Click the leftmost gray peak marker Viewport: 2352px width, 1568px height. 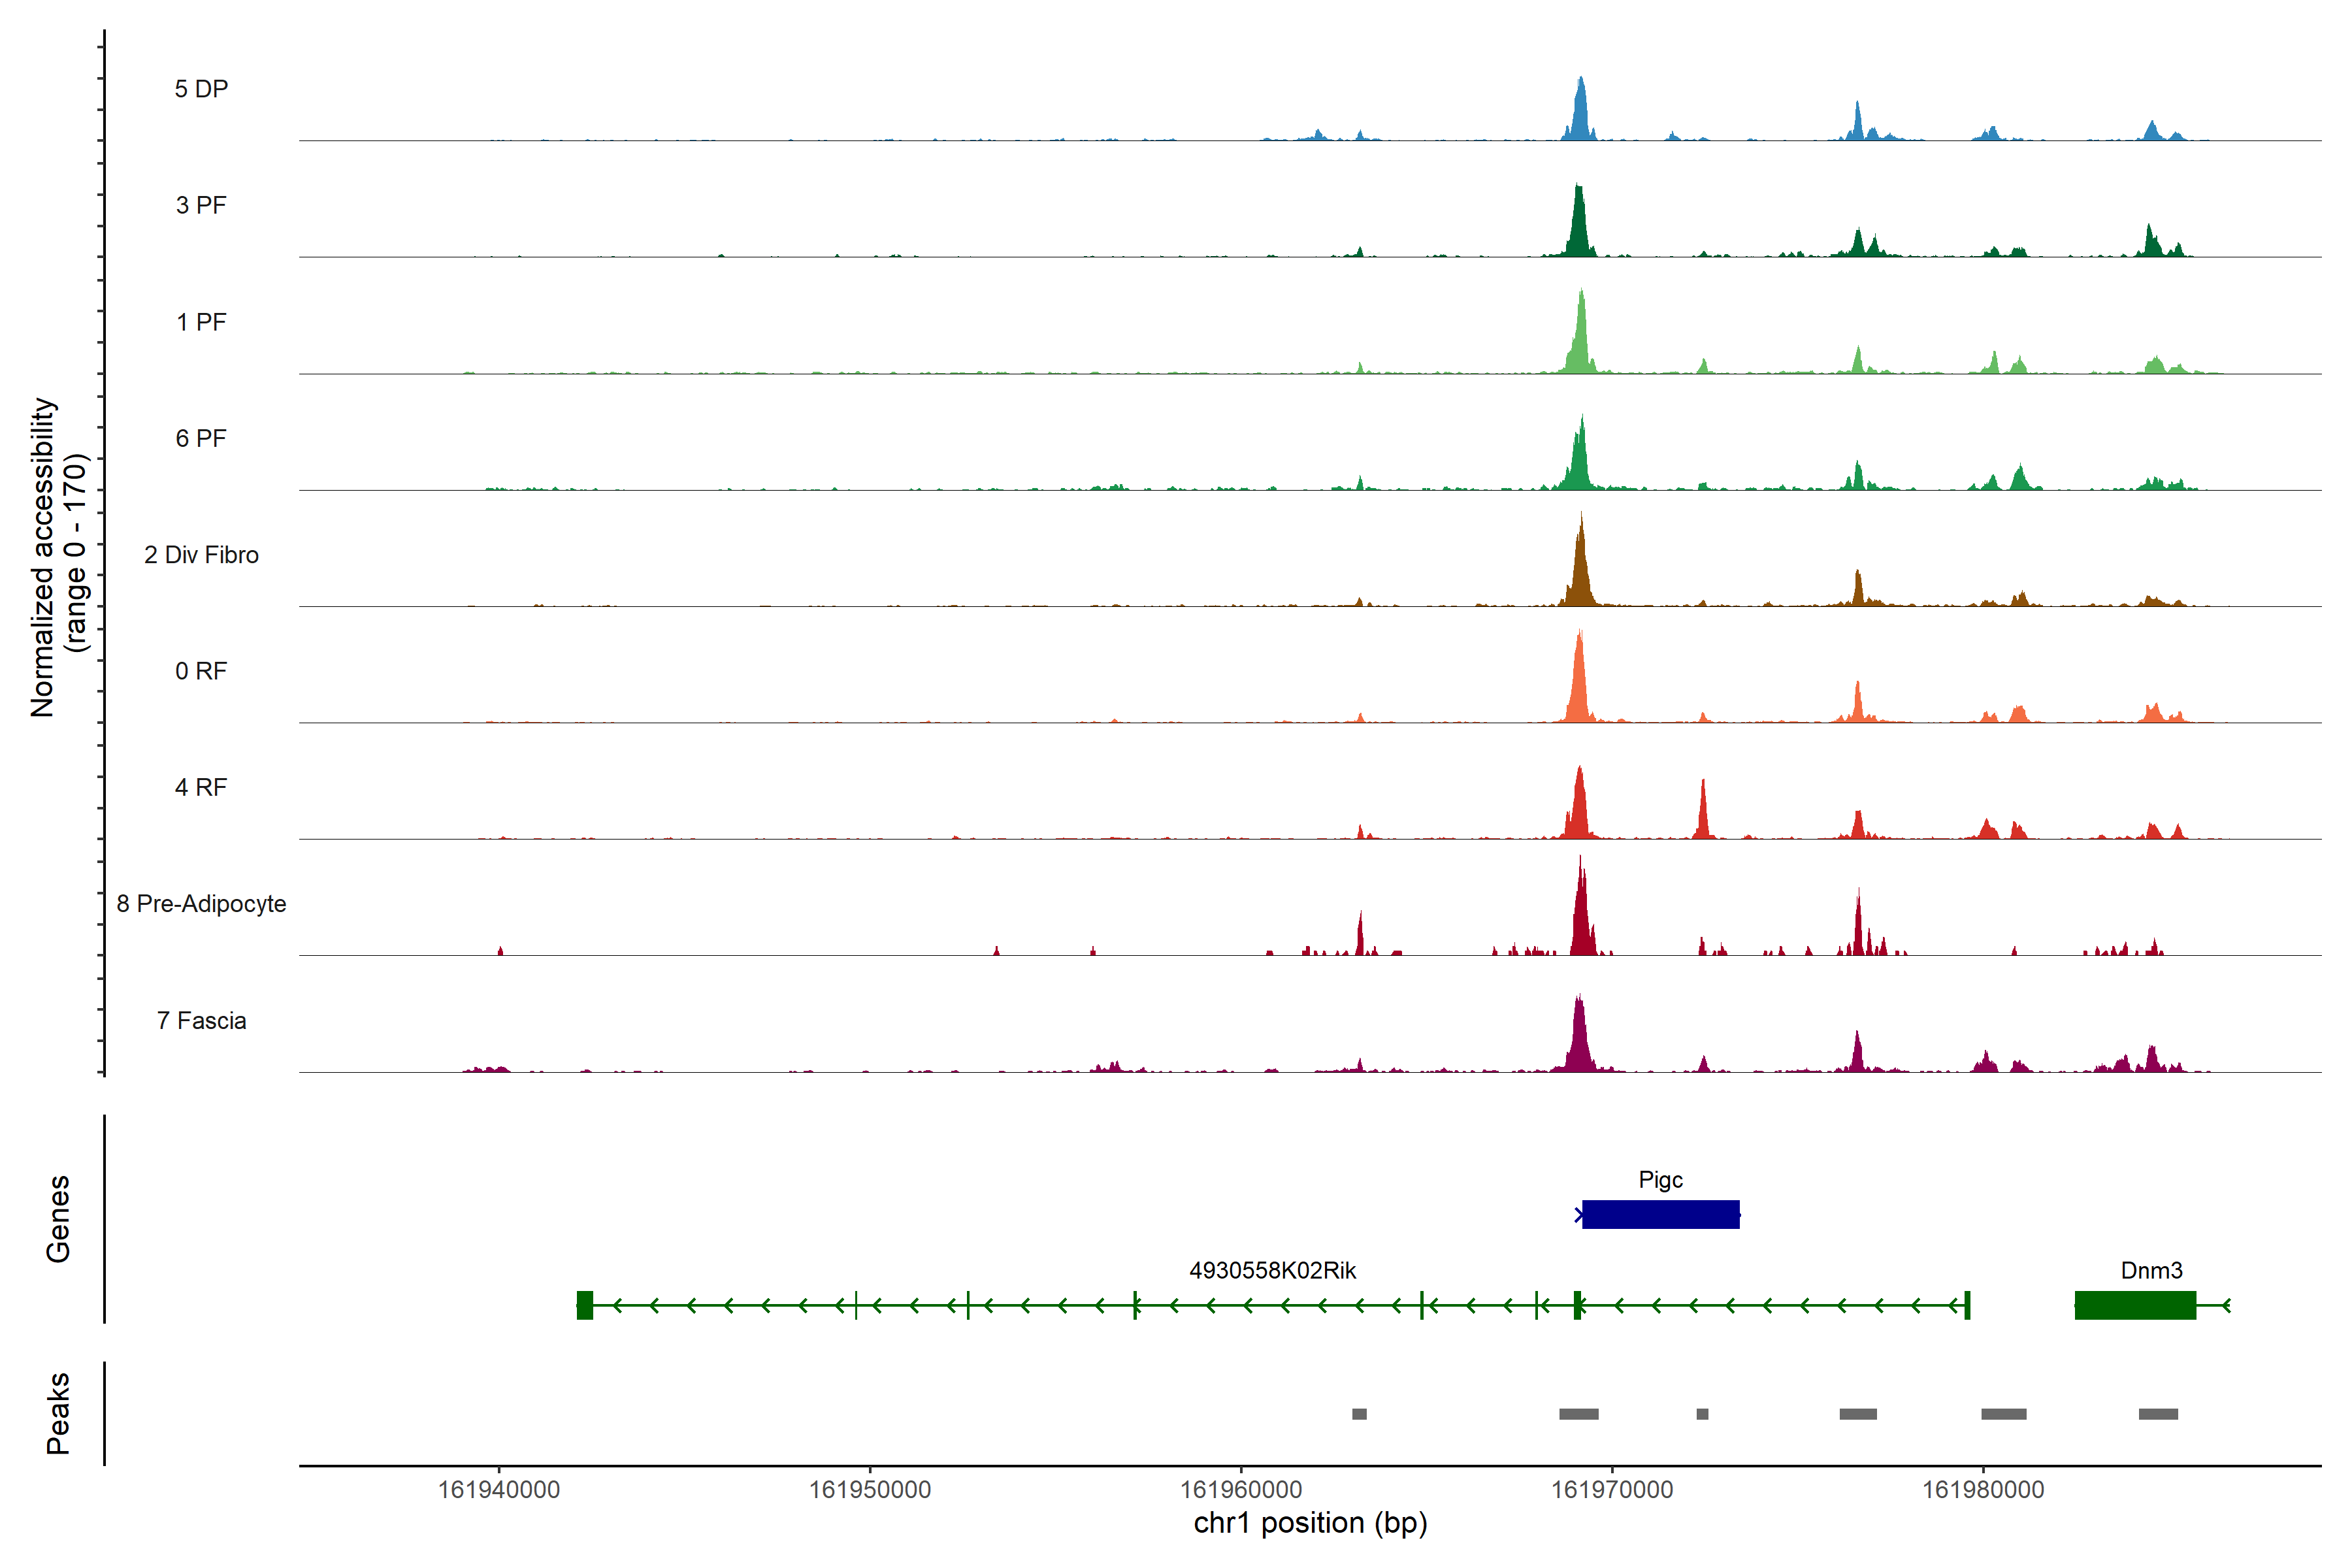coord(1359,1414)
